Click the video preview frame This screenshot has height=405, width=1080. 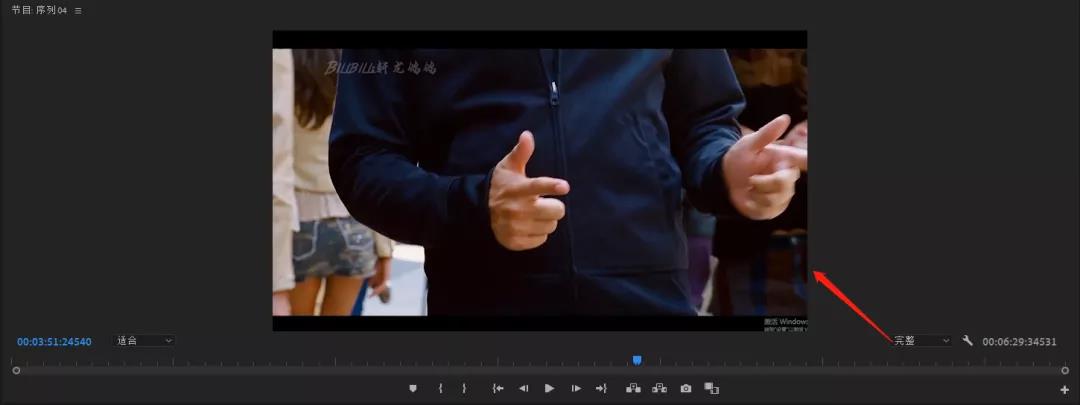coord(540,180)
